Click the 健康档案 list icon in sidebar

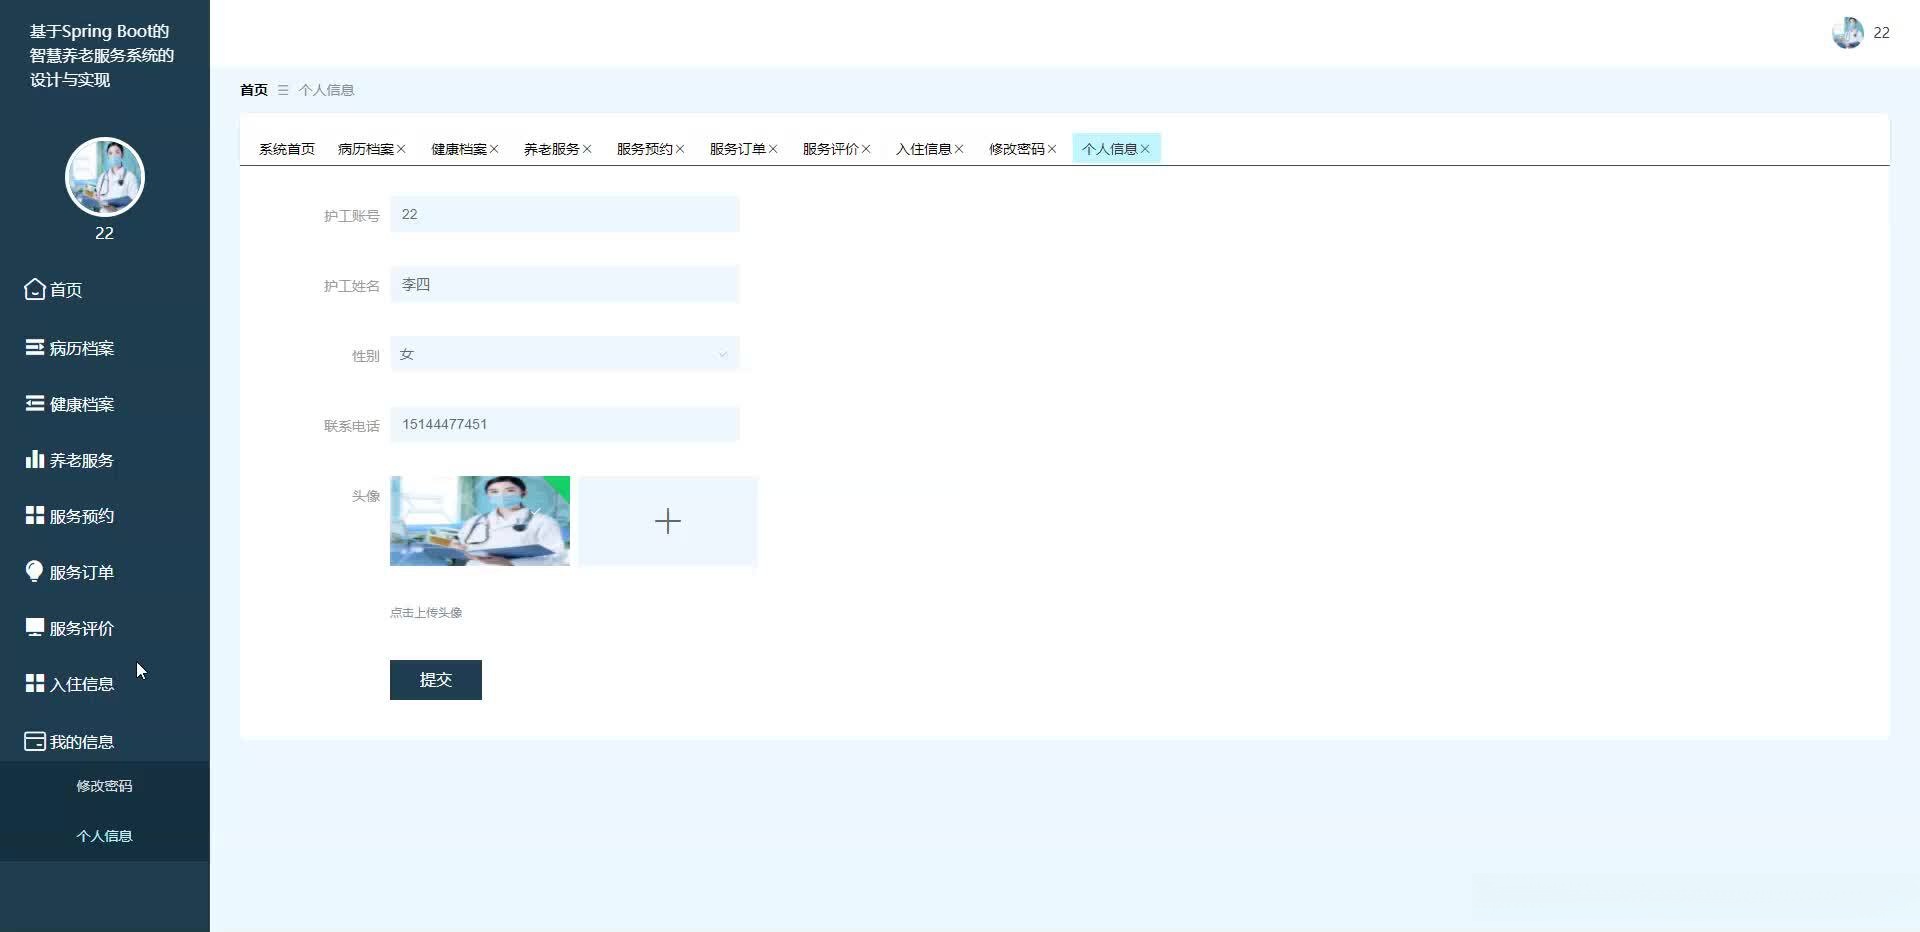tap(35, 403)
